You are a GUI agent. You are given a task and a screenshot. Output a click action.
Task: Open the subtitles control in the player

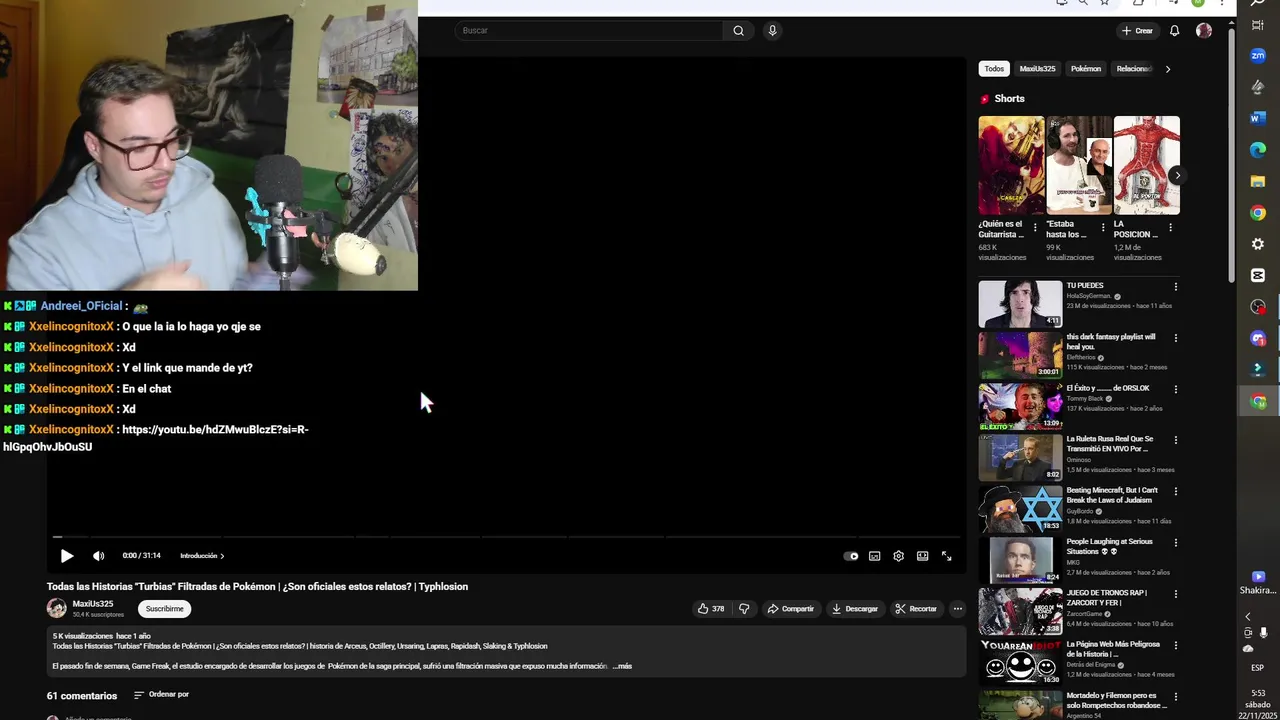click(x=874, y=556)
